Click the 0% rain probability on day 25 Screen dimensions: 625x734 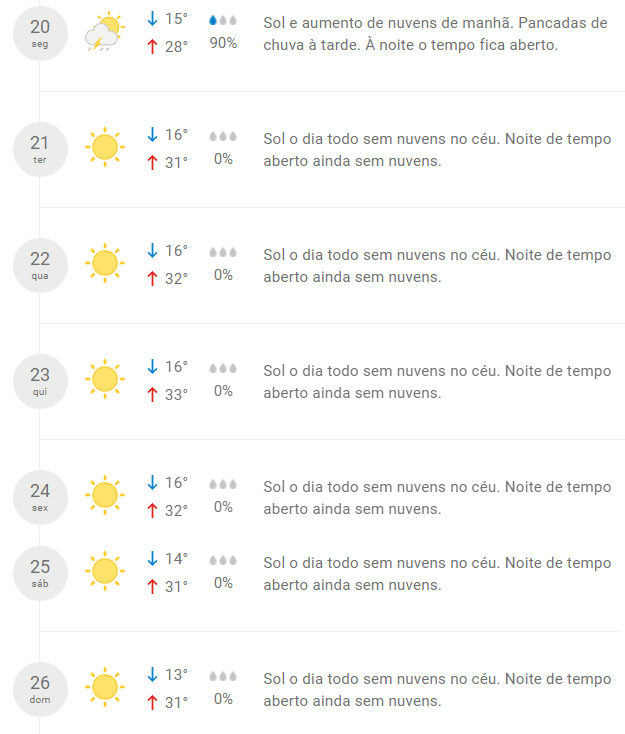(223, 583)
